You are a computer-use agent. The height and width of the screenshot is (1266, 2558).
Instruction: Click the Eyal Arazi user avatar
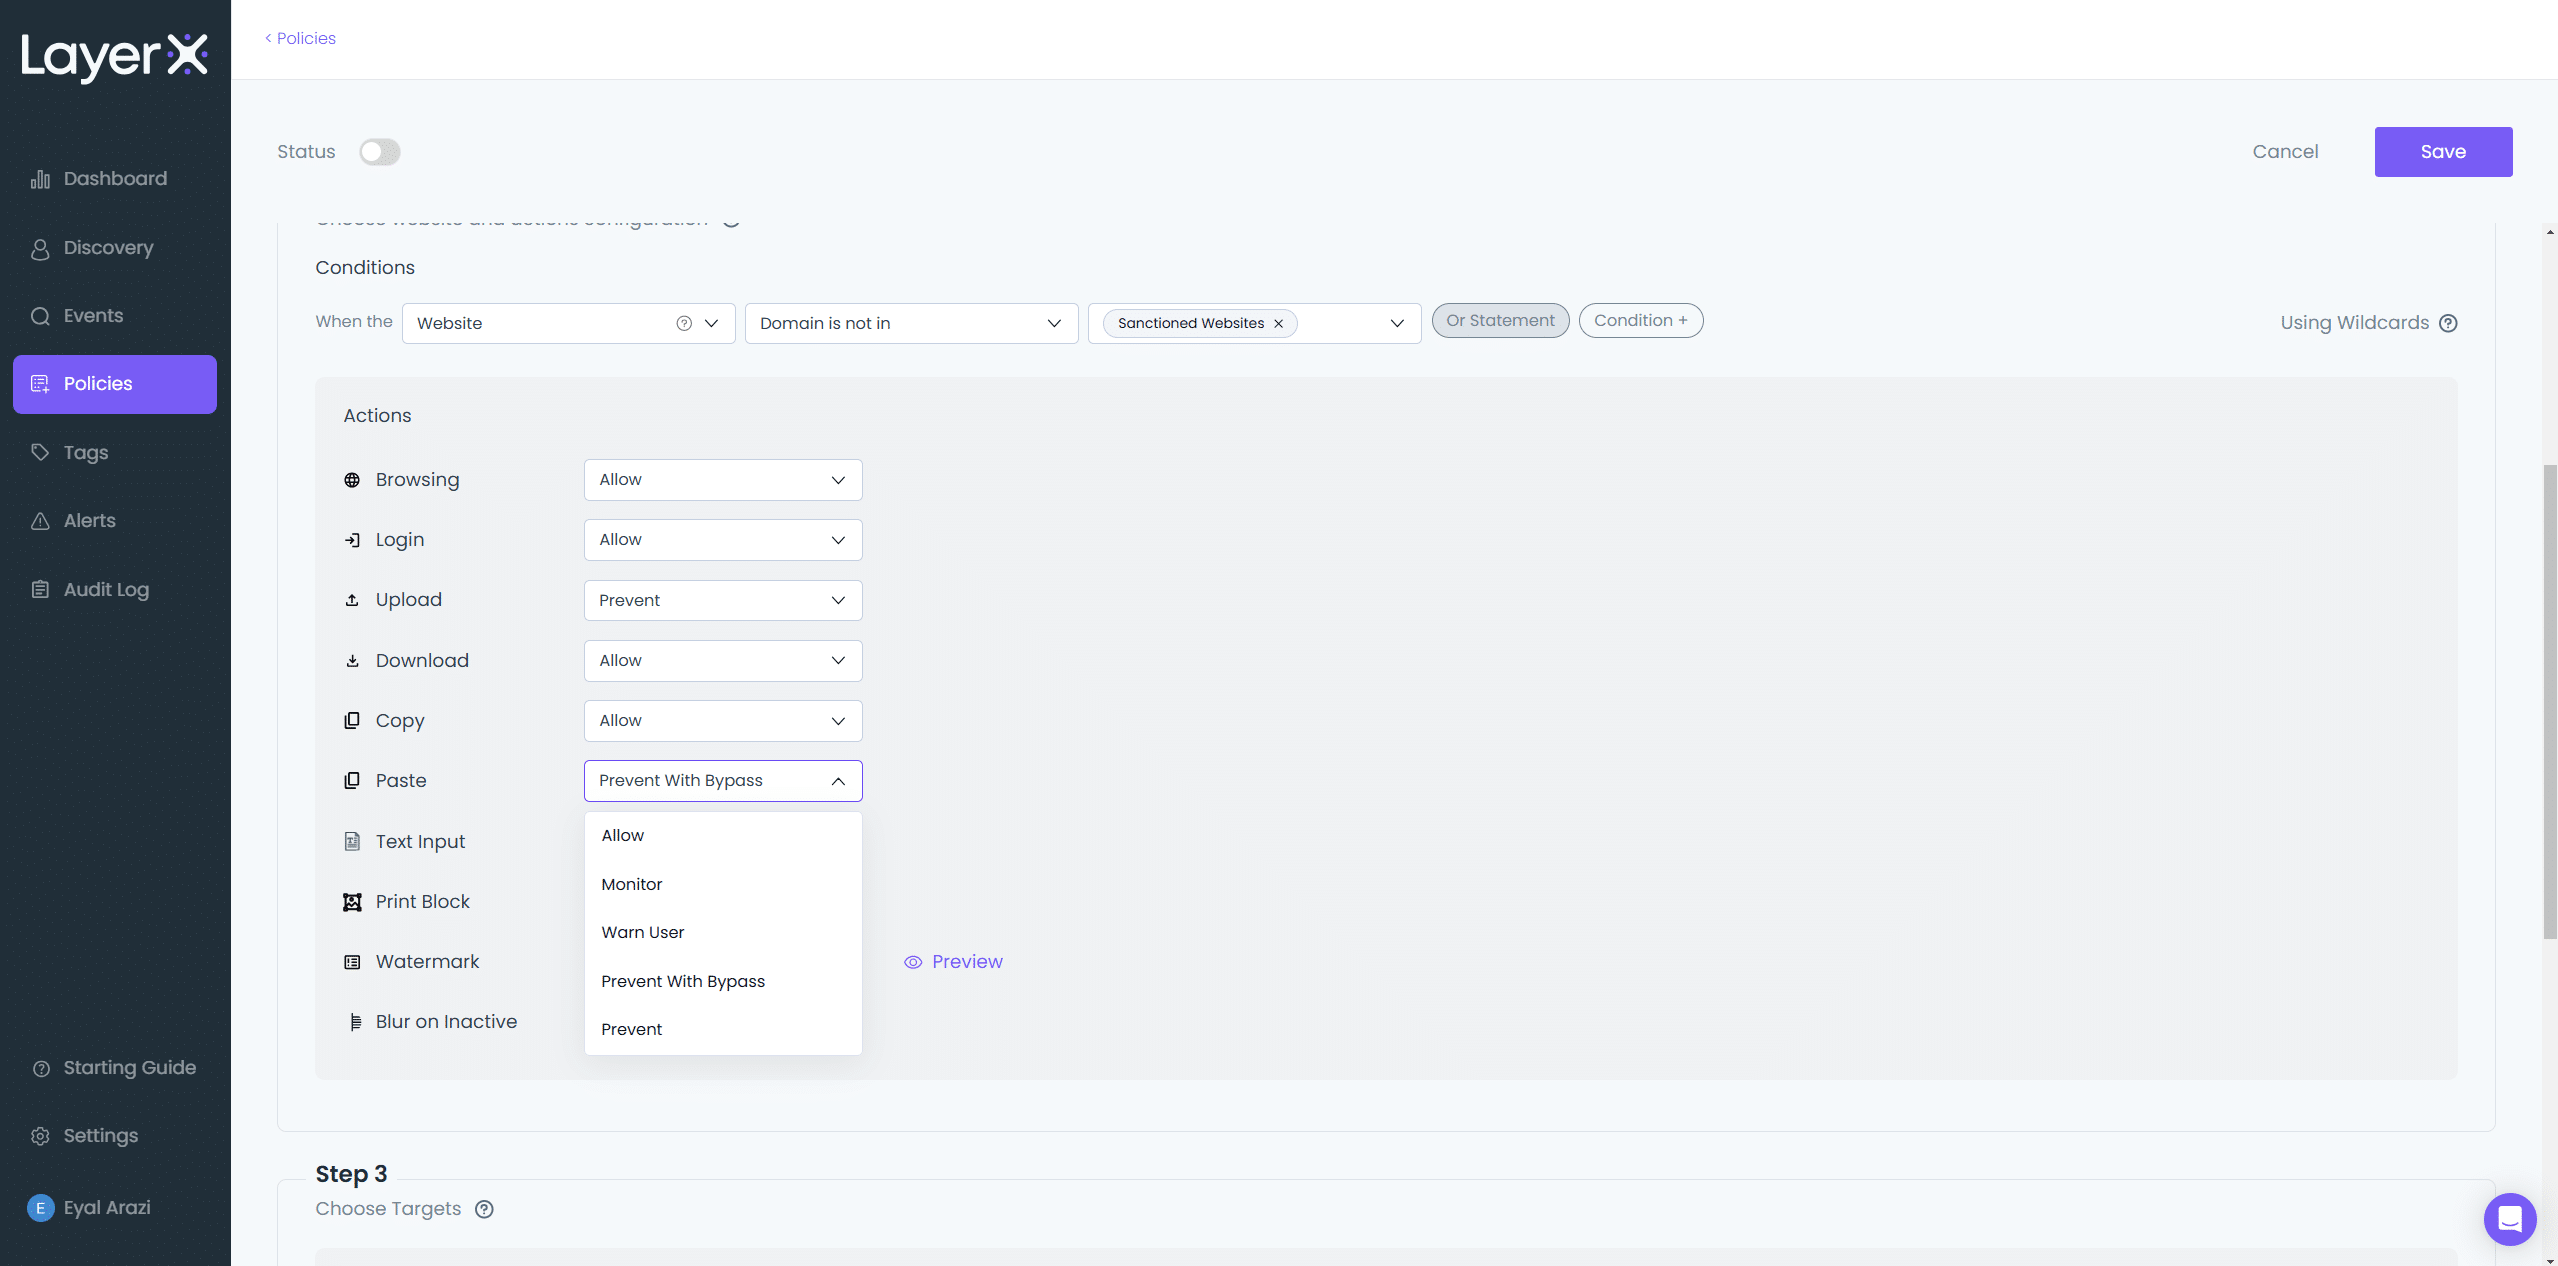point(40,1208)
